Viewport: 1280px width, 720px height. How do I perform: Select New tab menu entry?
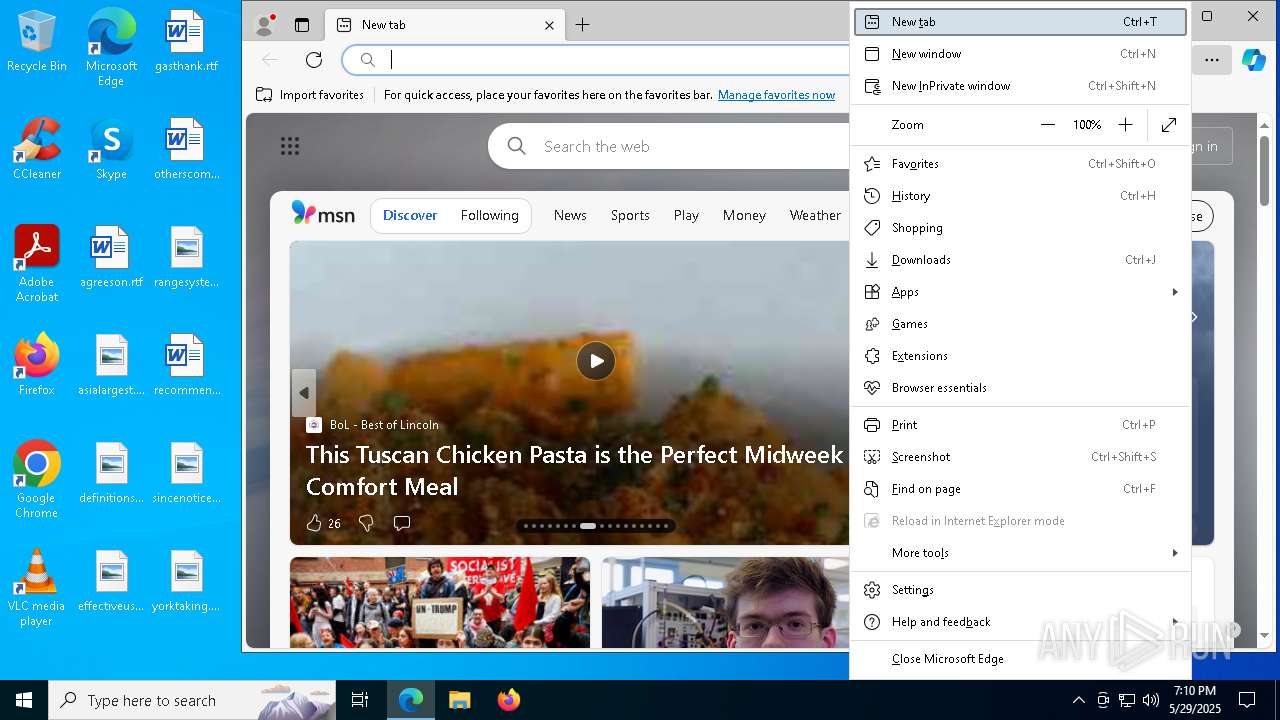click(x=1020, y=22)
